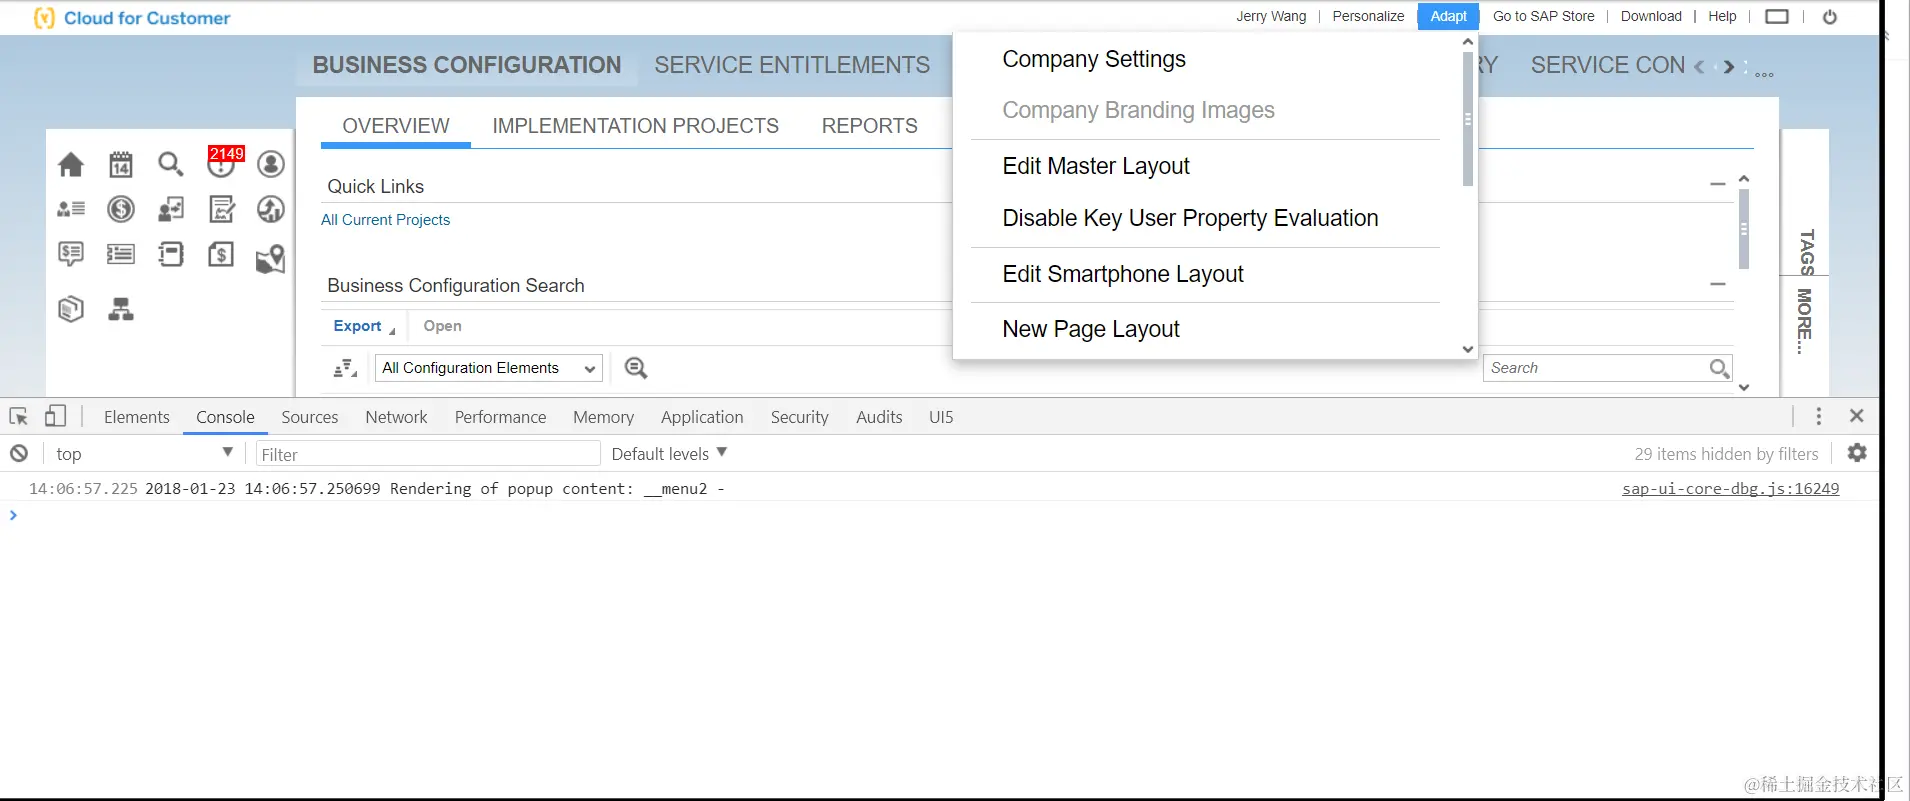
Task: Click Personalize in the header
Action: (x=1368, y=16)
